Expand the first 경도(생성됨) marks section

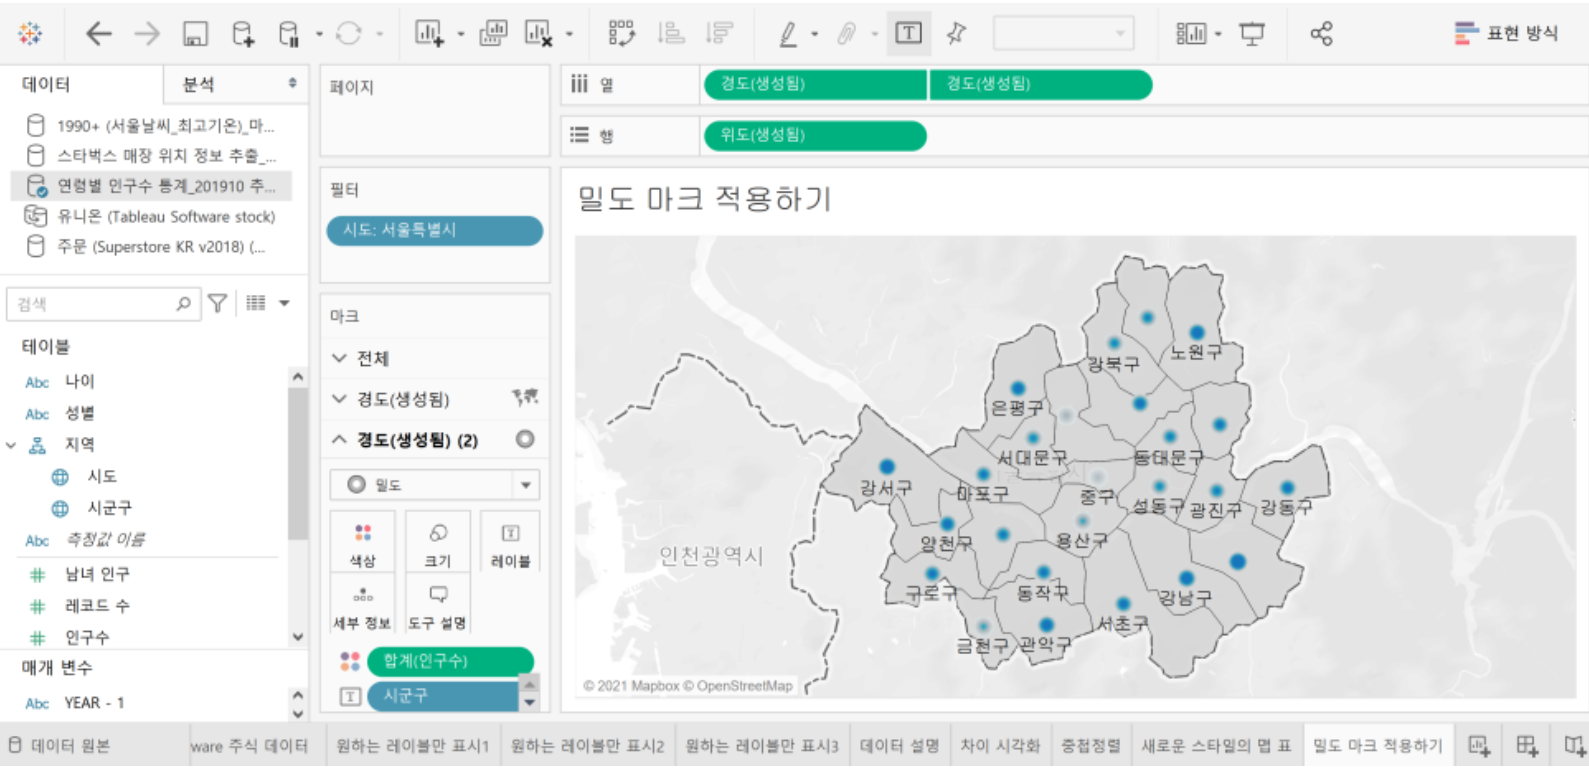tap(339, 399)
